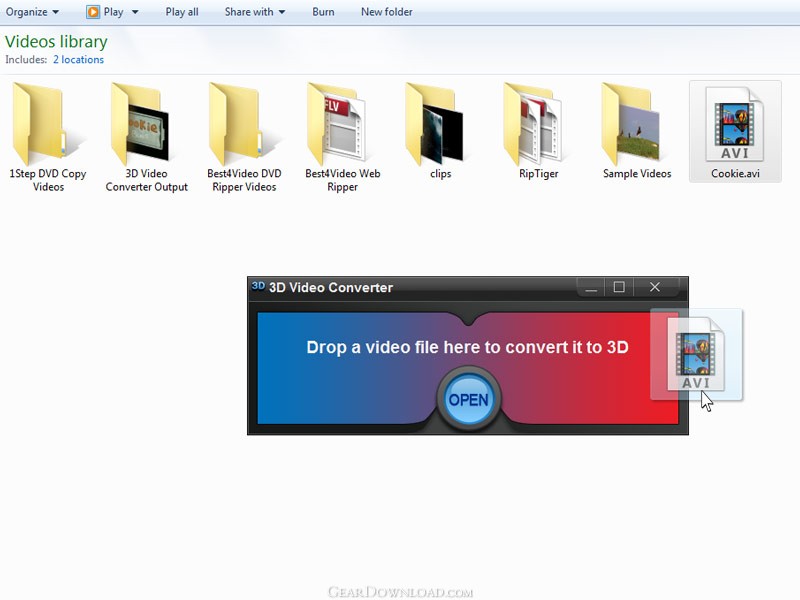The height and width of the screenshot is (600, 800).
Task: Create a New folder from the toolbar
Action: point(387,12)
